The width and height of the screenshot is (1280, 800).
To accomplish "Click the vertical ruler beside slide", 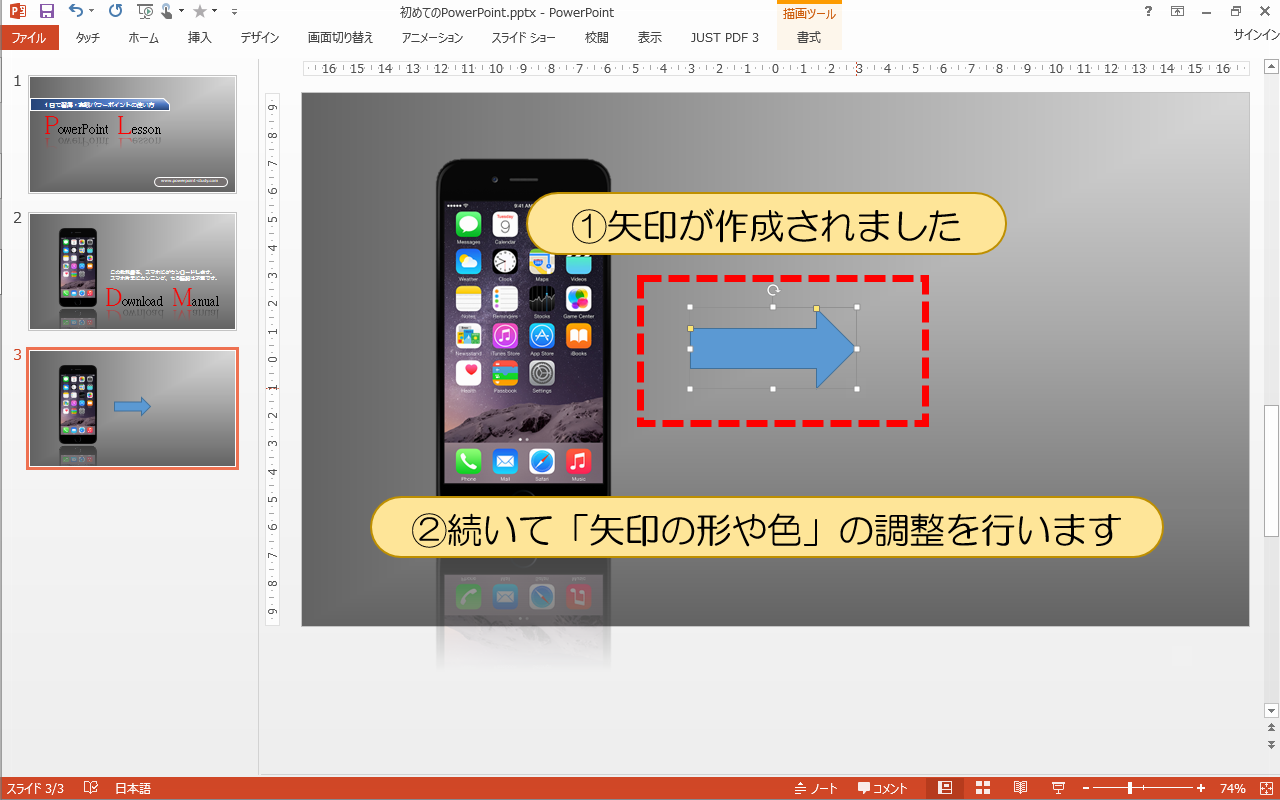I will [x=273, y=360].
